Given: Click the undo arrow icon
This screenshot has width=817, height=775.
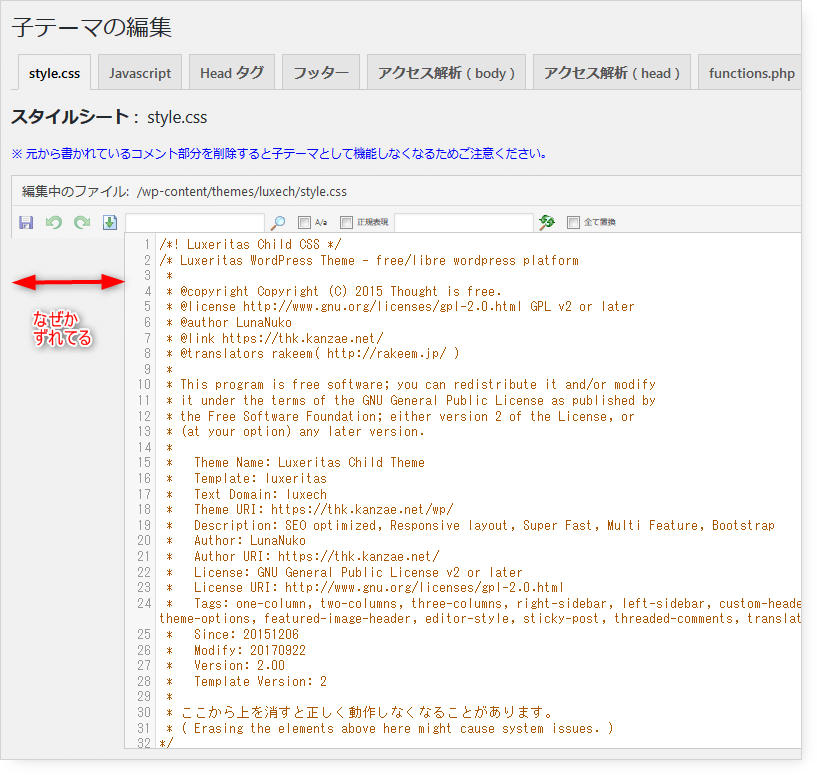Looking at the screenshot, I should [x=54, y=222].
